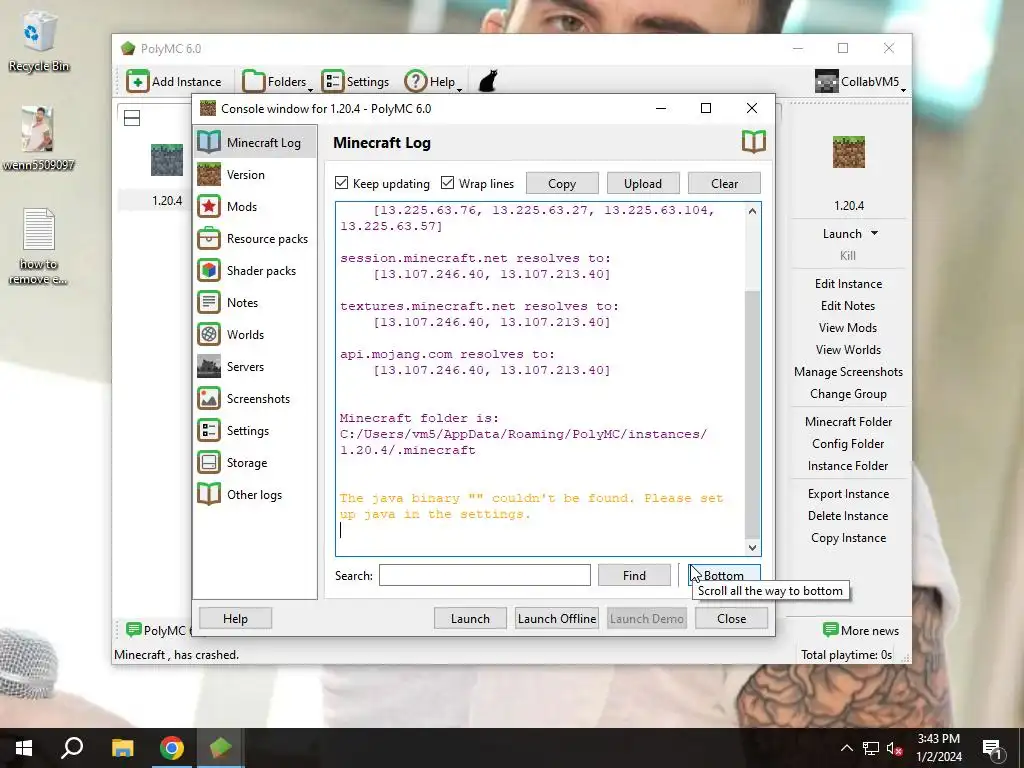Image resolution: width=1024 pixels, height=768 pixels.
Task: Click the Upload log button
Action: coord(643,184)
